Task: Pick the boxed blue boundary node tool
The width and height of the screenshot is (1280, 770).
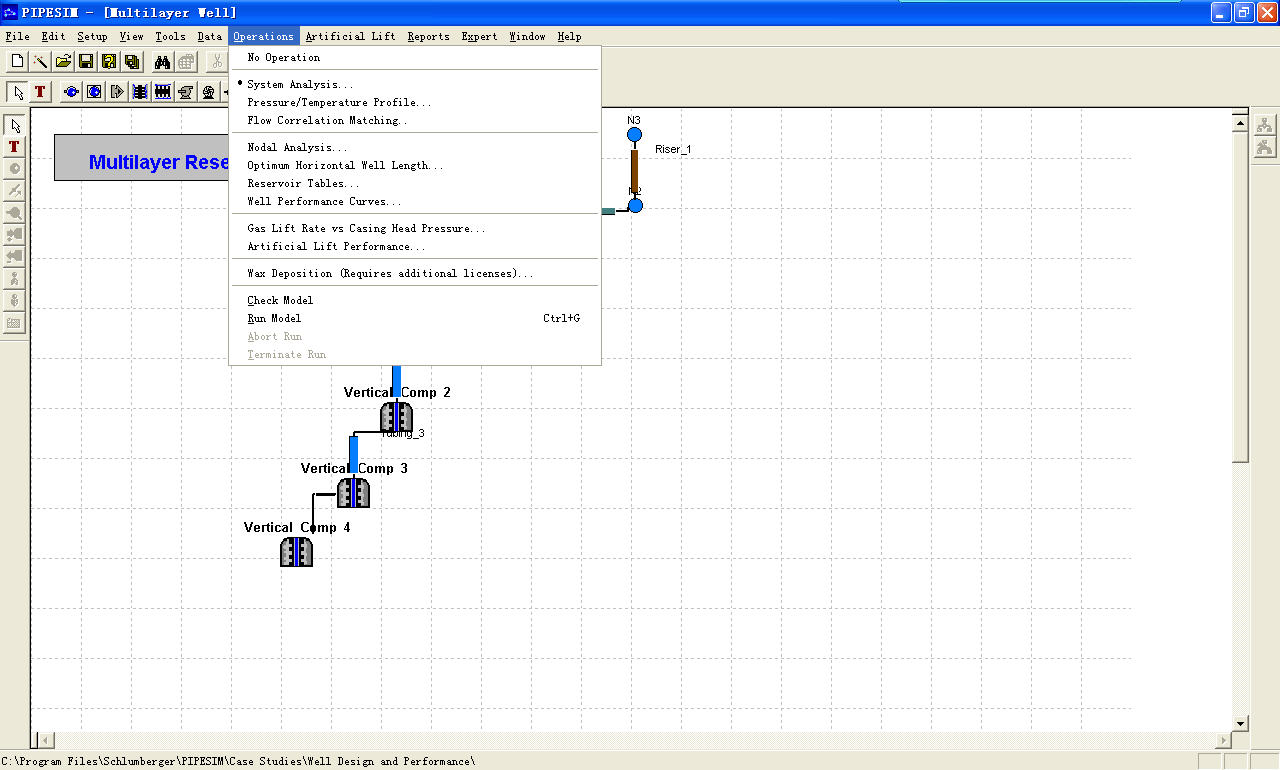Action: [94, 92]
